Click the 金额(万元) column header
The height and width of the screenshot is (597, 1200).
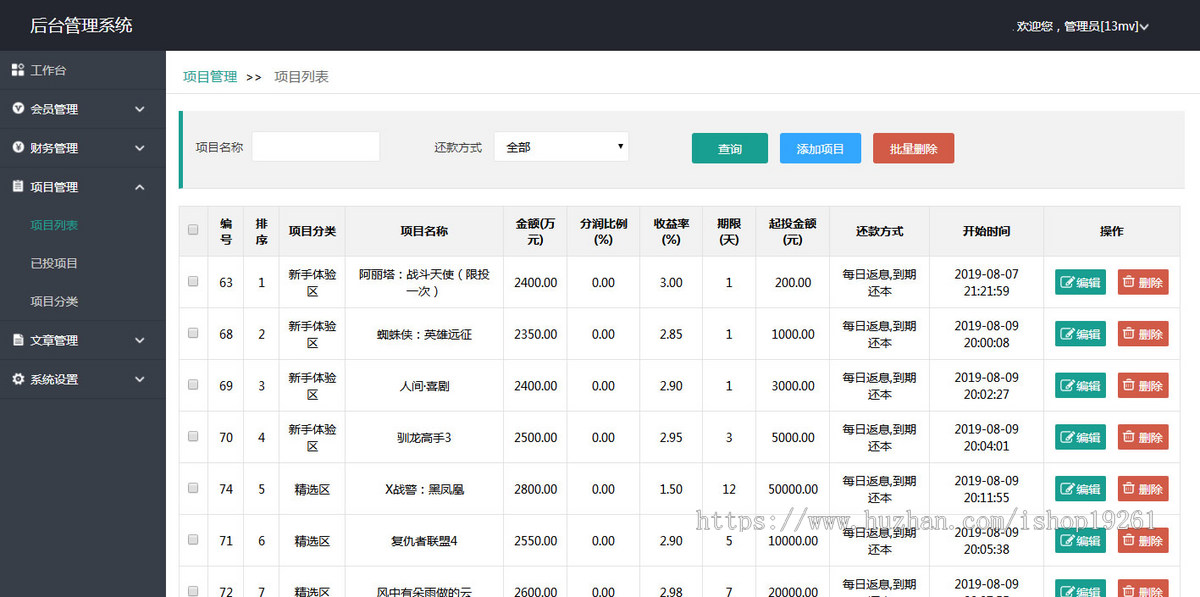(x=535, y=231)
